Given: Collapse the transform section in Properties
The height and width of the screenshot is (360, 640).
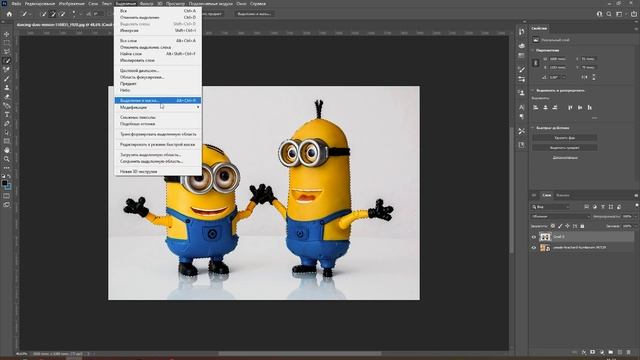Looking at the screenshot, I should [x=533, y=50].
